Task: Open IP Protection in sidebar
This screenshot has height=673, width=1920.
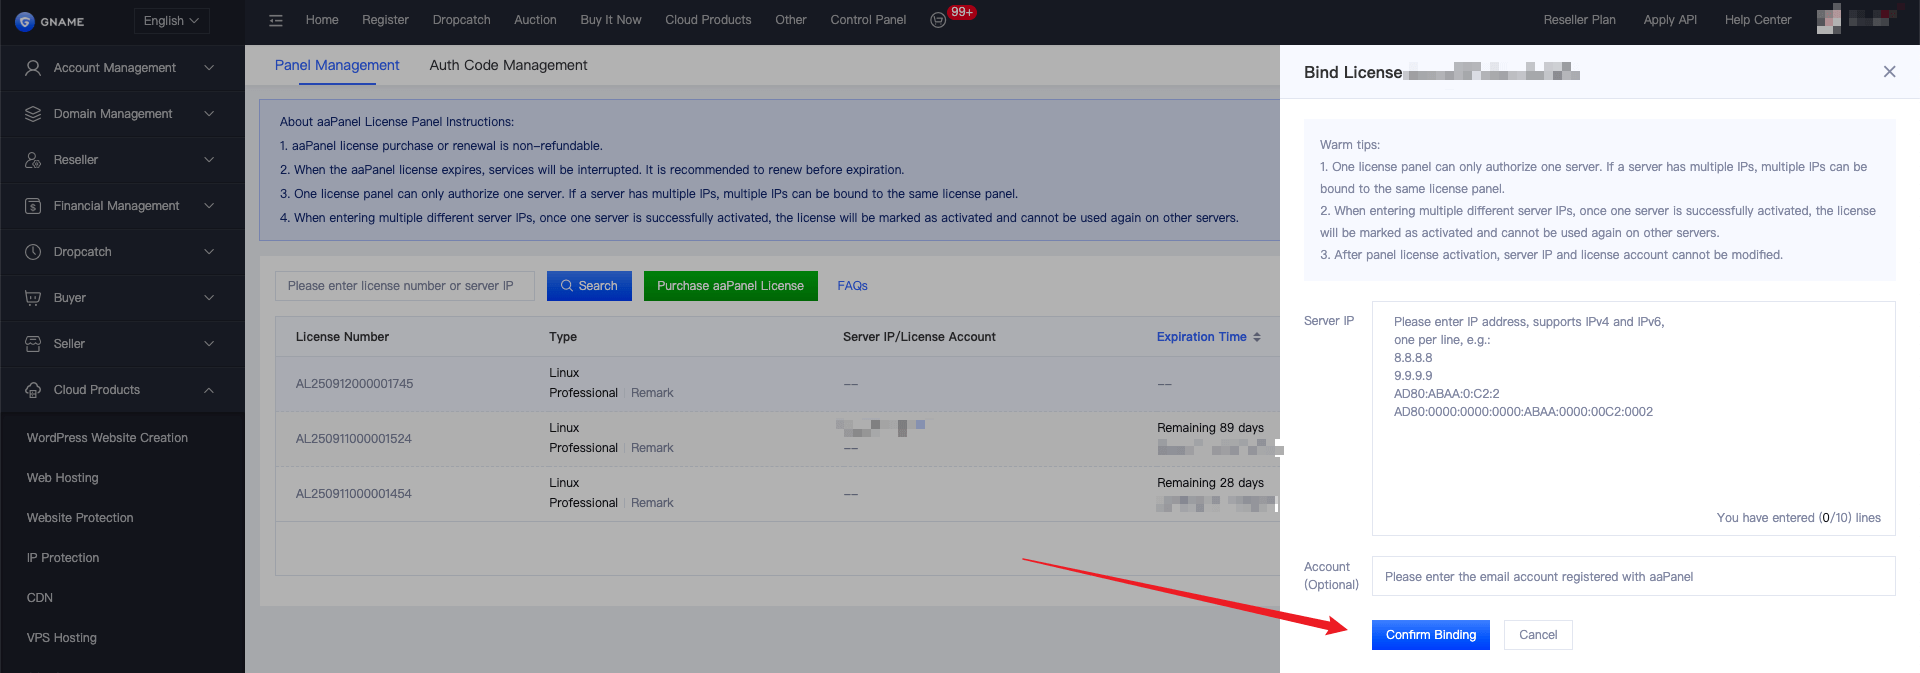Action: click(x=63, y=558)
